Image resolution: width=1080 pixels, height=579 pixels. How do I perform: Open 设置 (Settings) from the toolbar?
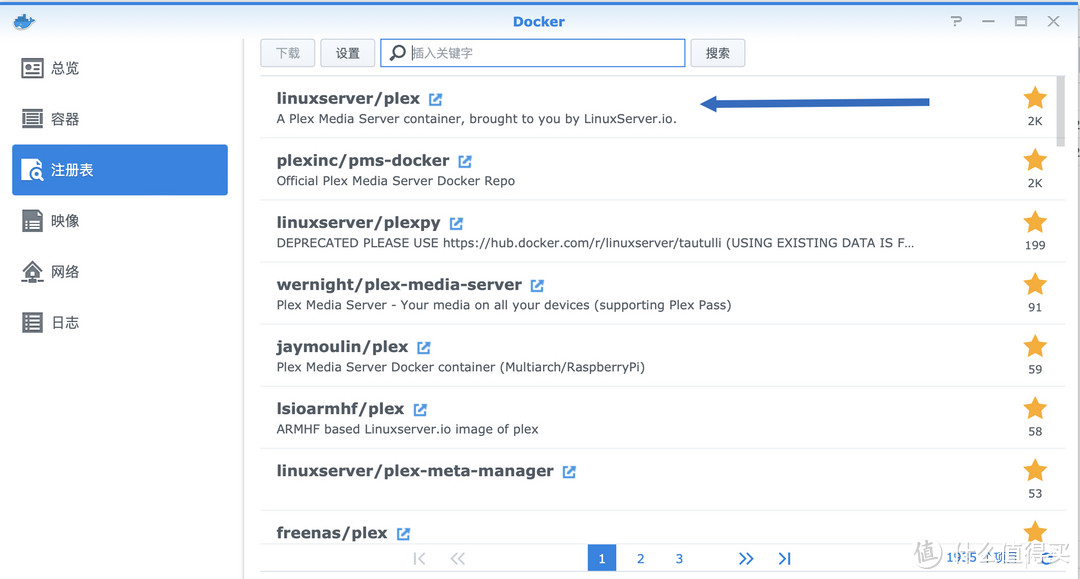tap(347, 52)
